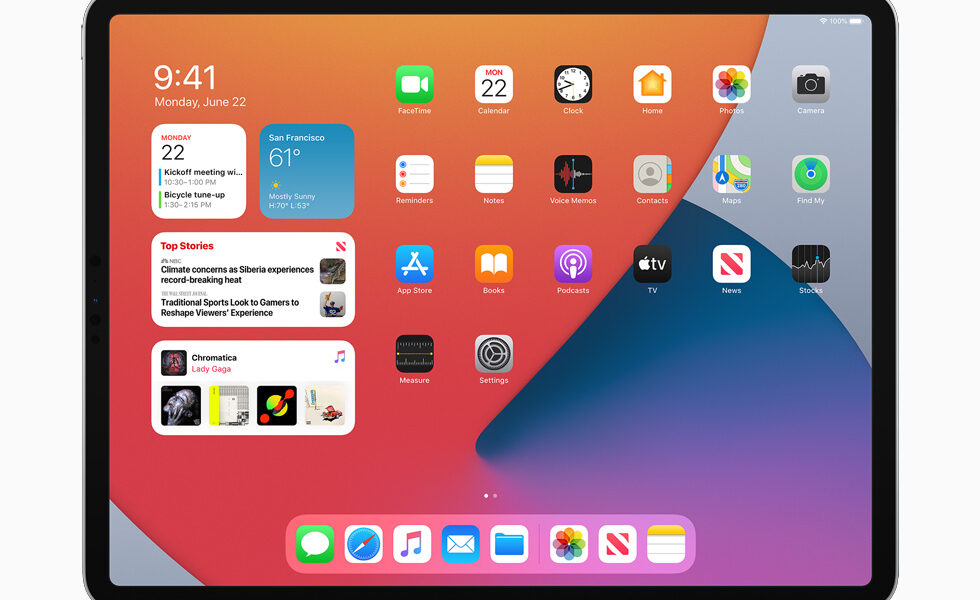The height and width of the screenshot is (600, 980).
Task: Play the yellow striped album in the Music widget
Action: click(x=229, y=406)
